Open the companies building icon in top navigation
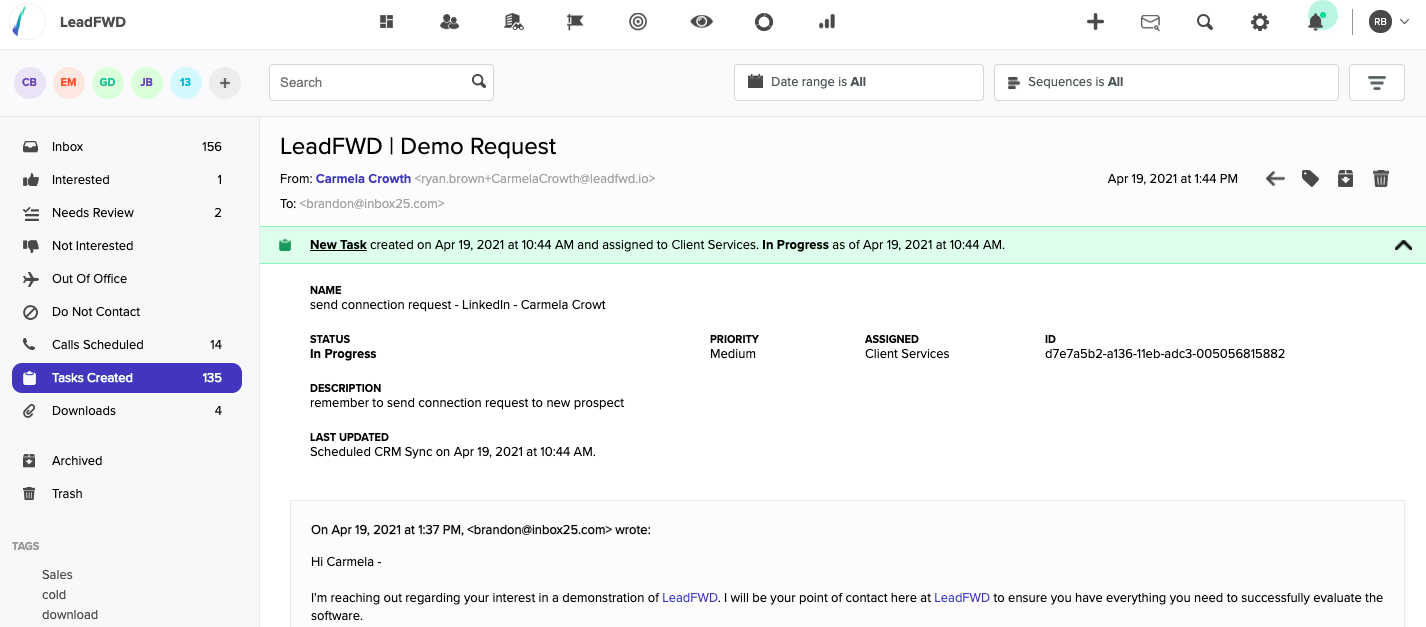Viewport: 1426px width, 627px height. 514,22
